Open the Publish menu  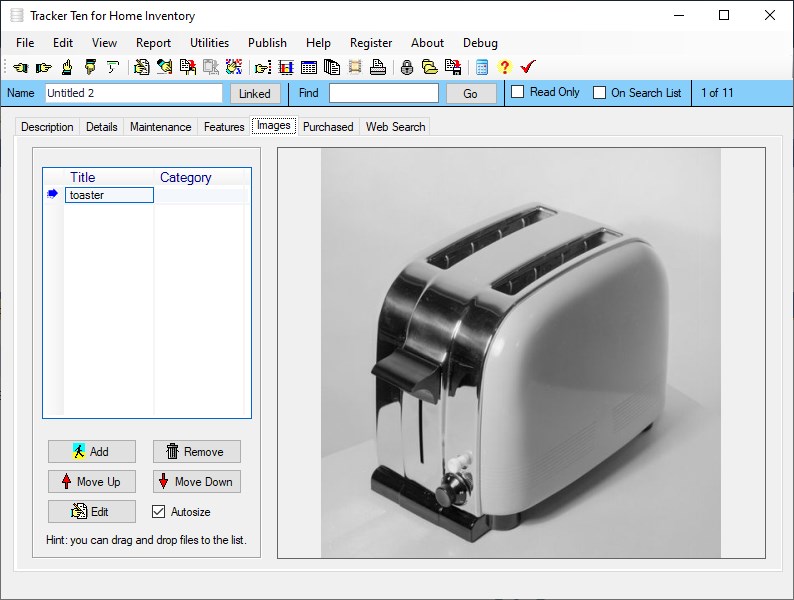point(267,43)
